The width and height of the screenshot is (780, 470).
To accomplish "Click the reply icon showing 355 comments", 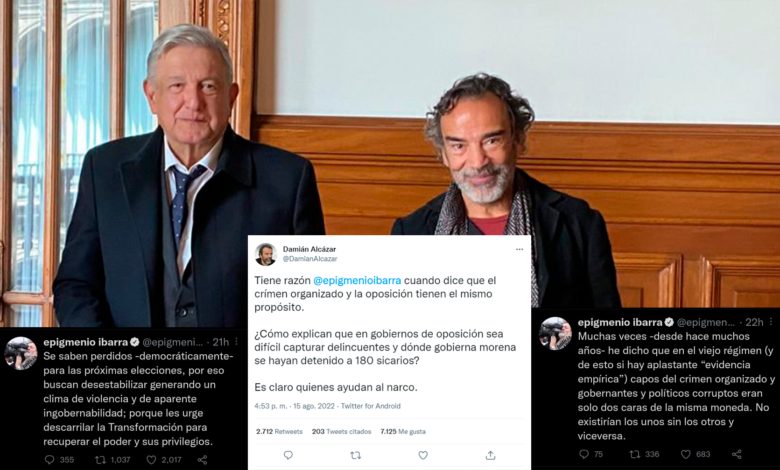I will pos(50,460).
